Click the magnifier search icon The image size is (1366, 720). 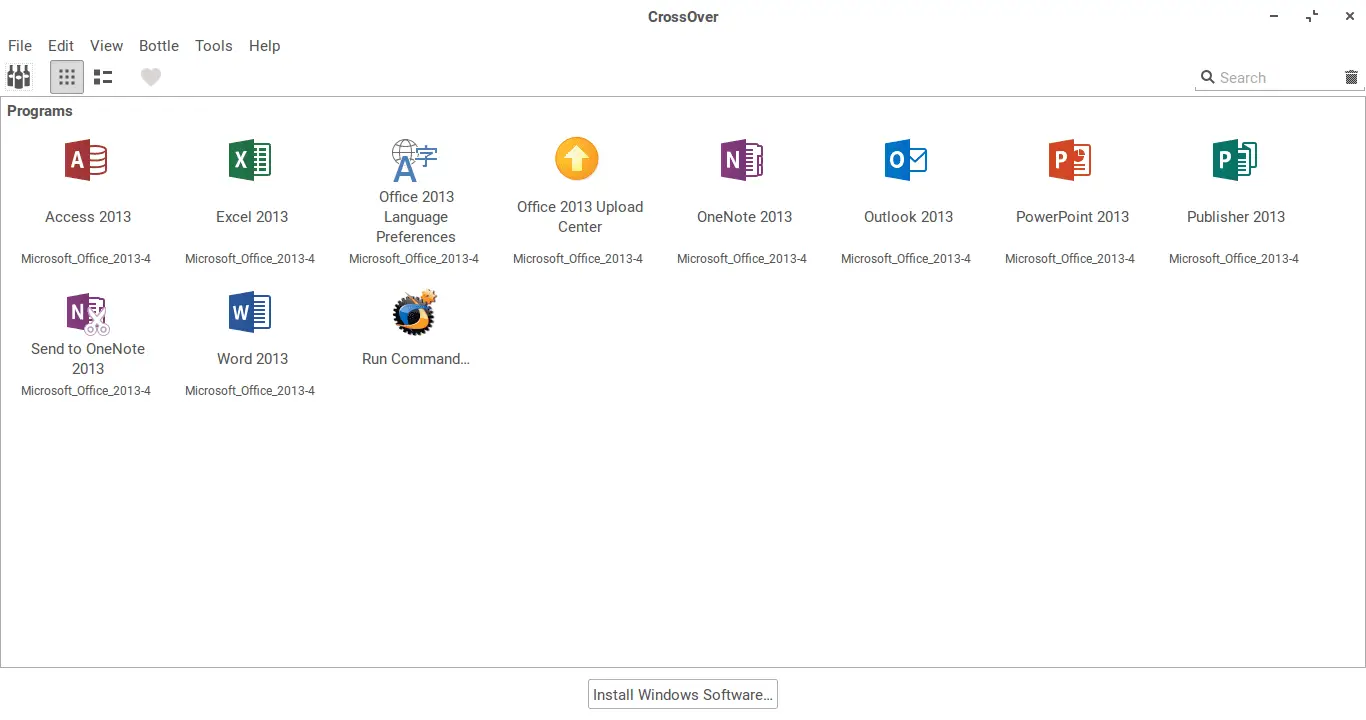(1208, 77)
